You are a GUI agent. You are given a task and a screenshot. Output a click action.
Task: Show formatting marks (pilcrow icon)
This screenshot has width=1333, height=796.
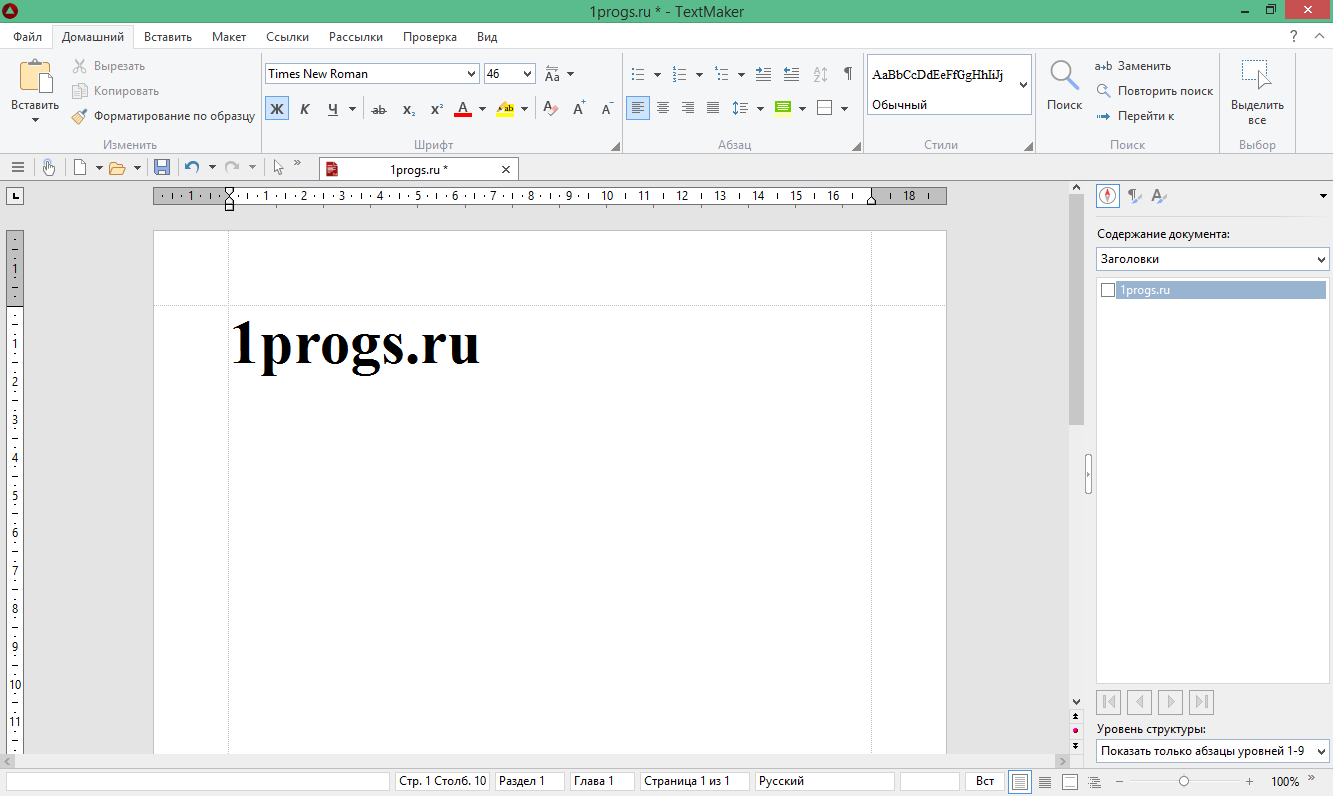tap(848, 74)
